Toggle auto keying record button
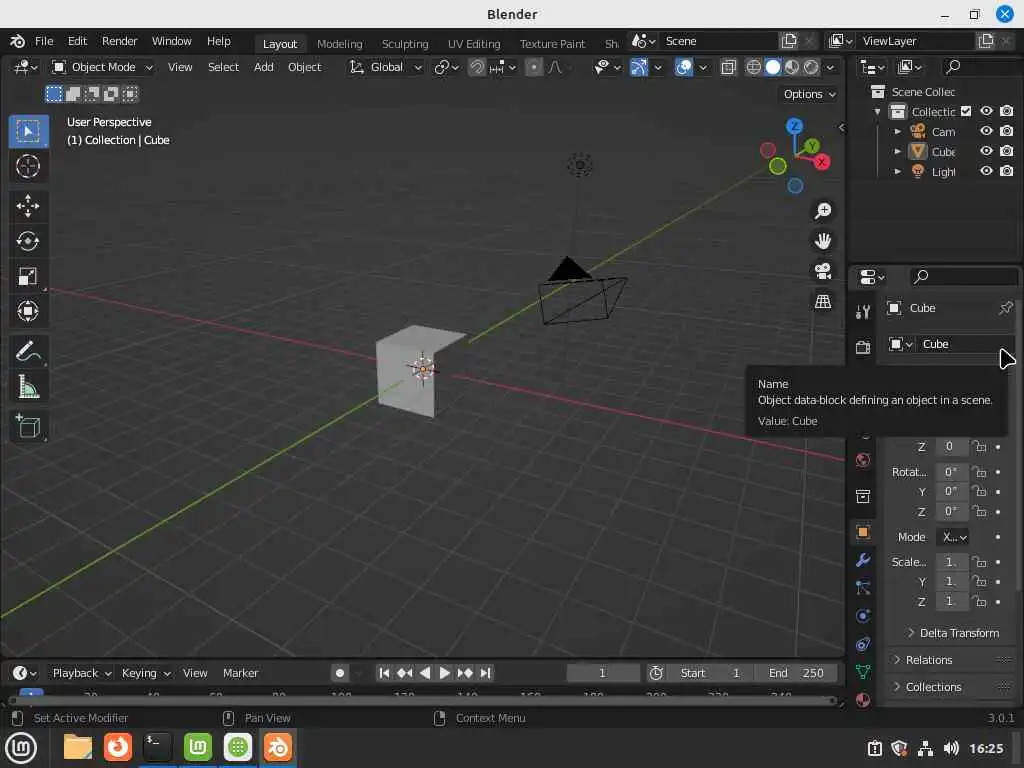Image resolution: width=1024 pixels, height=768 pixels. [x=340, y=673]
